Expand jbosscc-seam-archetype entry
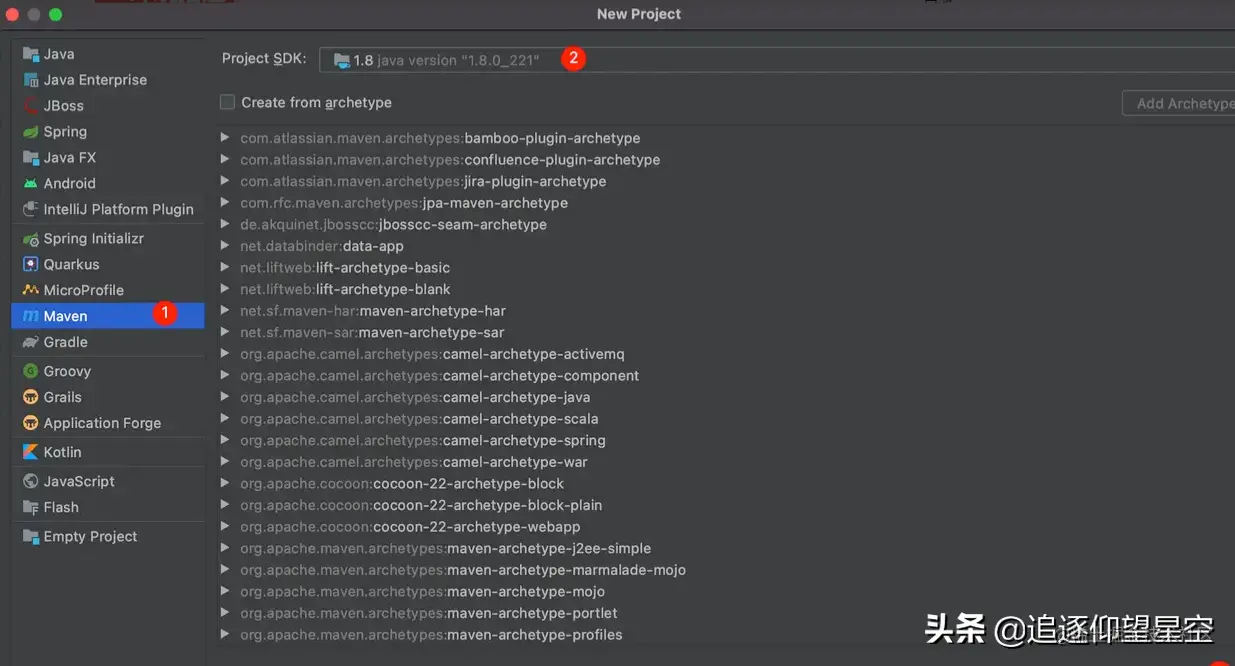 [225, 224]
